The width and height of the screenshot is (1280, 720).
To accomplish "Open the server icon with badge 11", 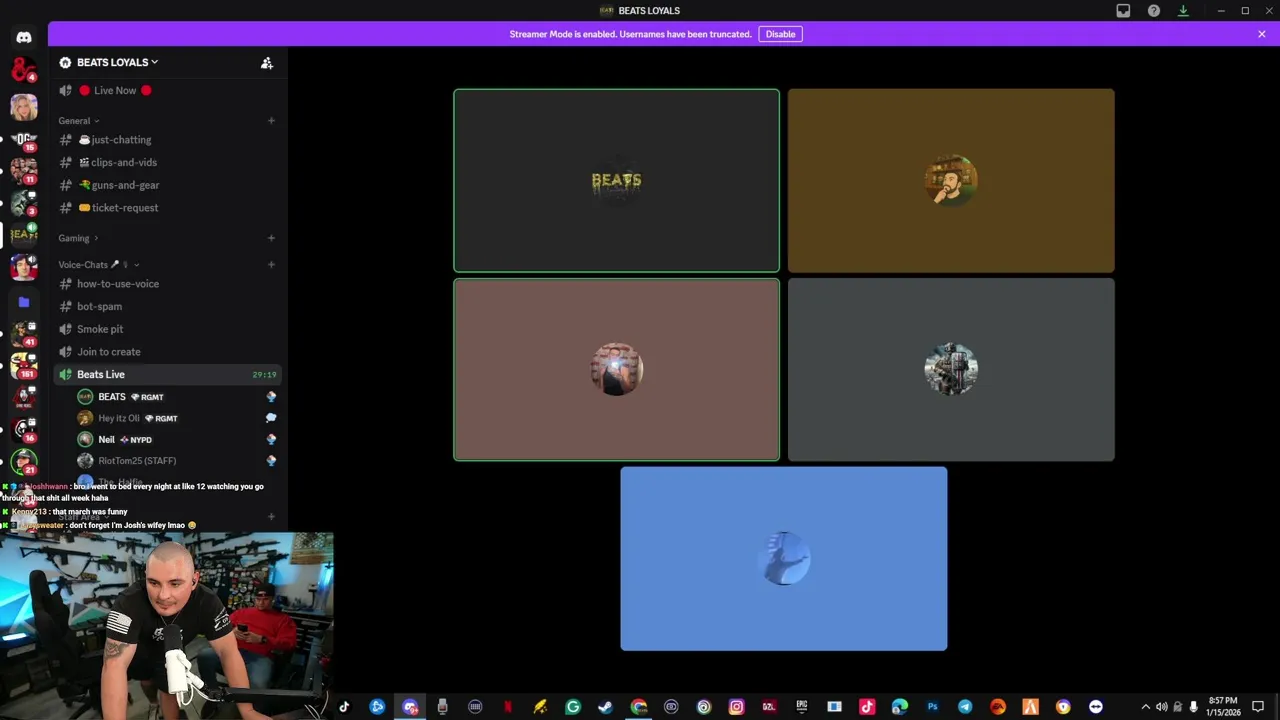I will (x=24, y=171).
